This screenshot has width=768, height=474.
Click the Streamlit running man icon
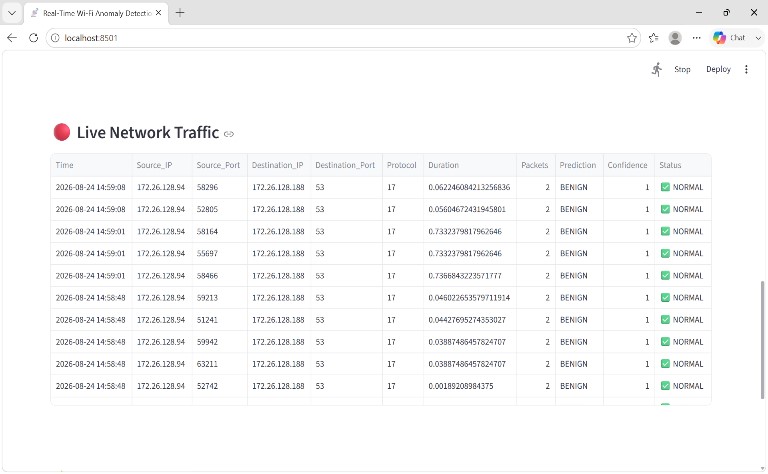tap(657, 69)
